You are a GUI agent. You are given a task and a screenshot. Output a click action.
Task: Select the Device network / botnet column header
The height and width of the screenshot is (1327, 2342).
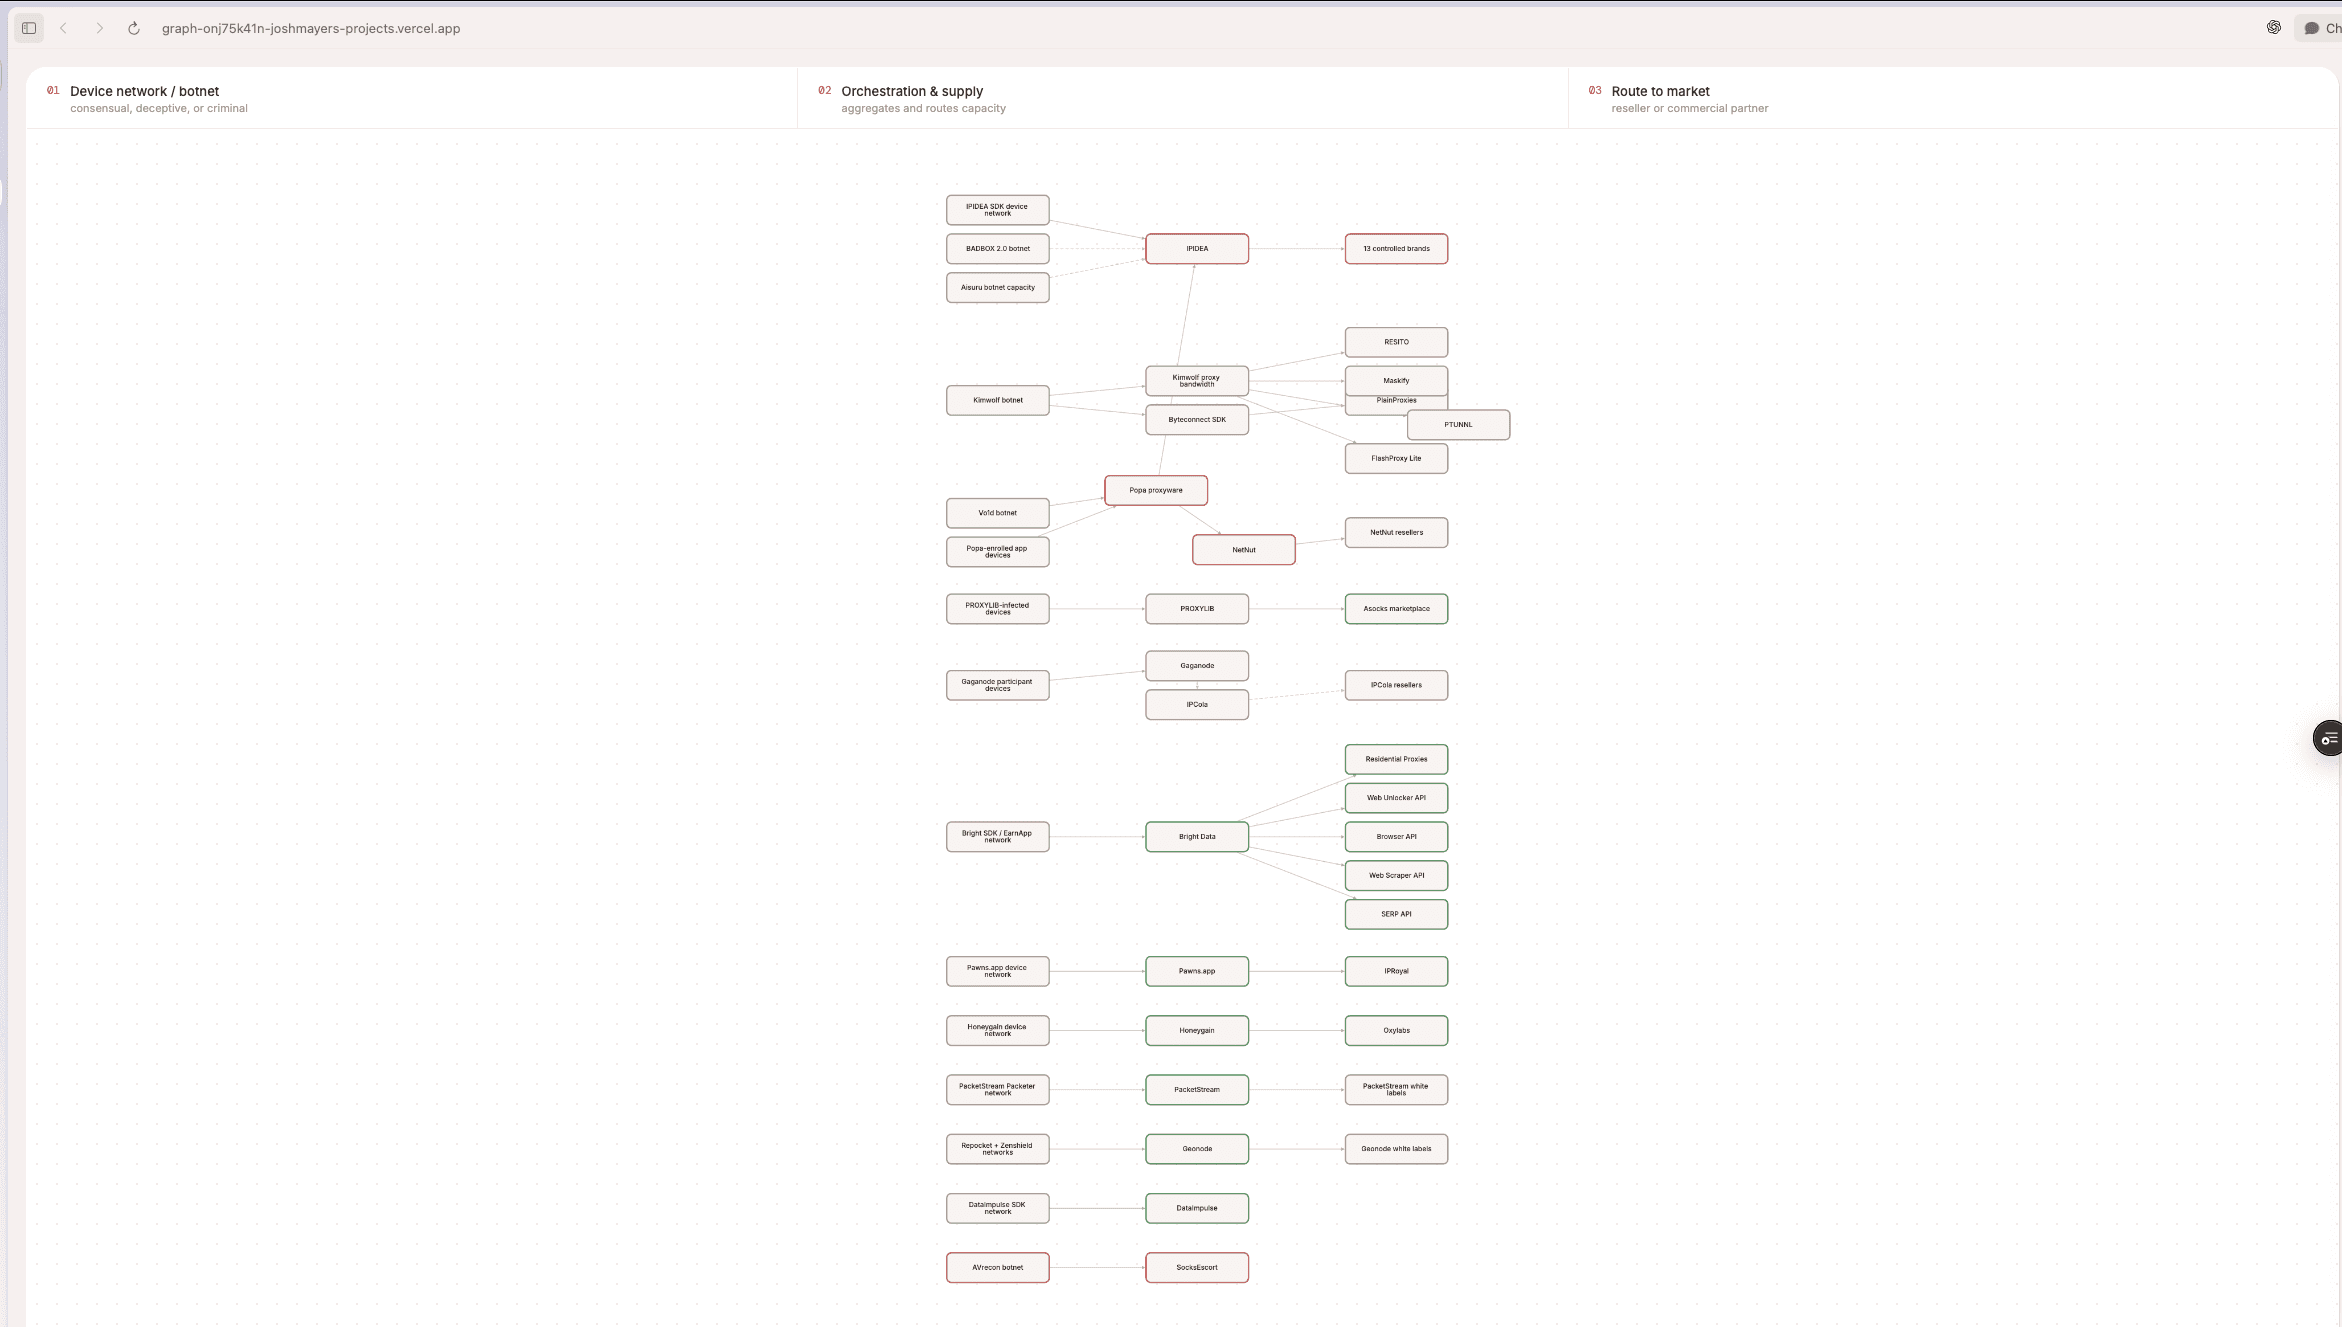pos(144,91)
